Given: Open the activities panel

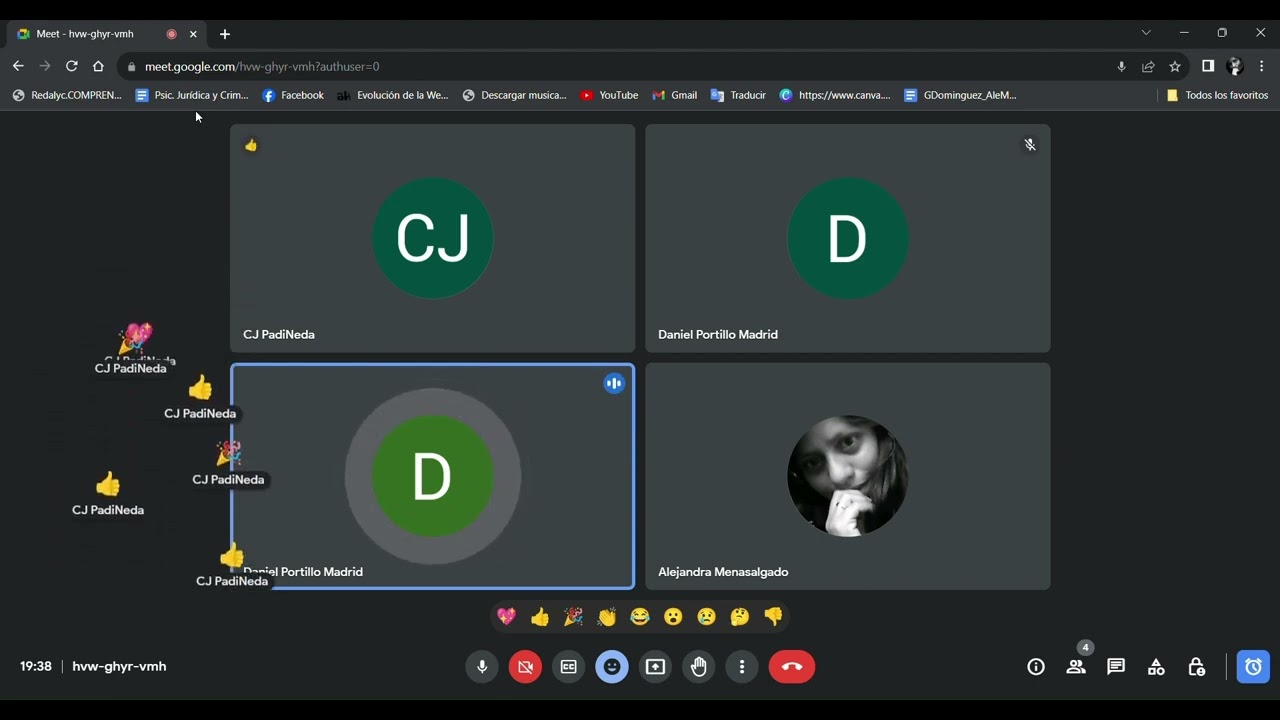Looking at the screenshot, I should (x=1156, y=667).
